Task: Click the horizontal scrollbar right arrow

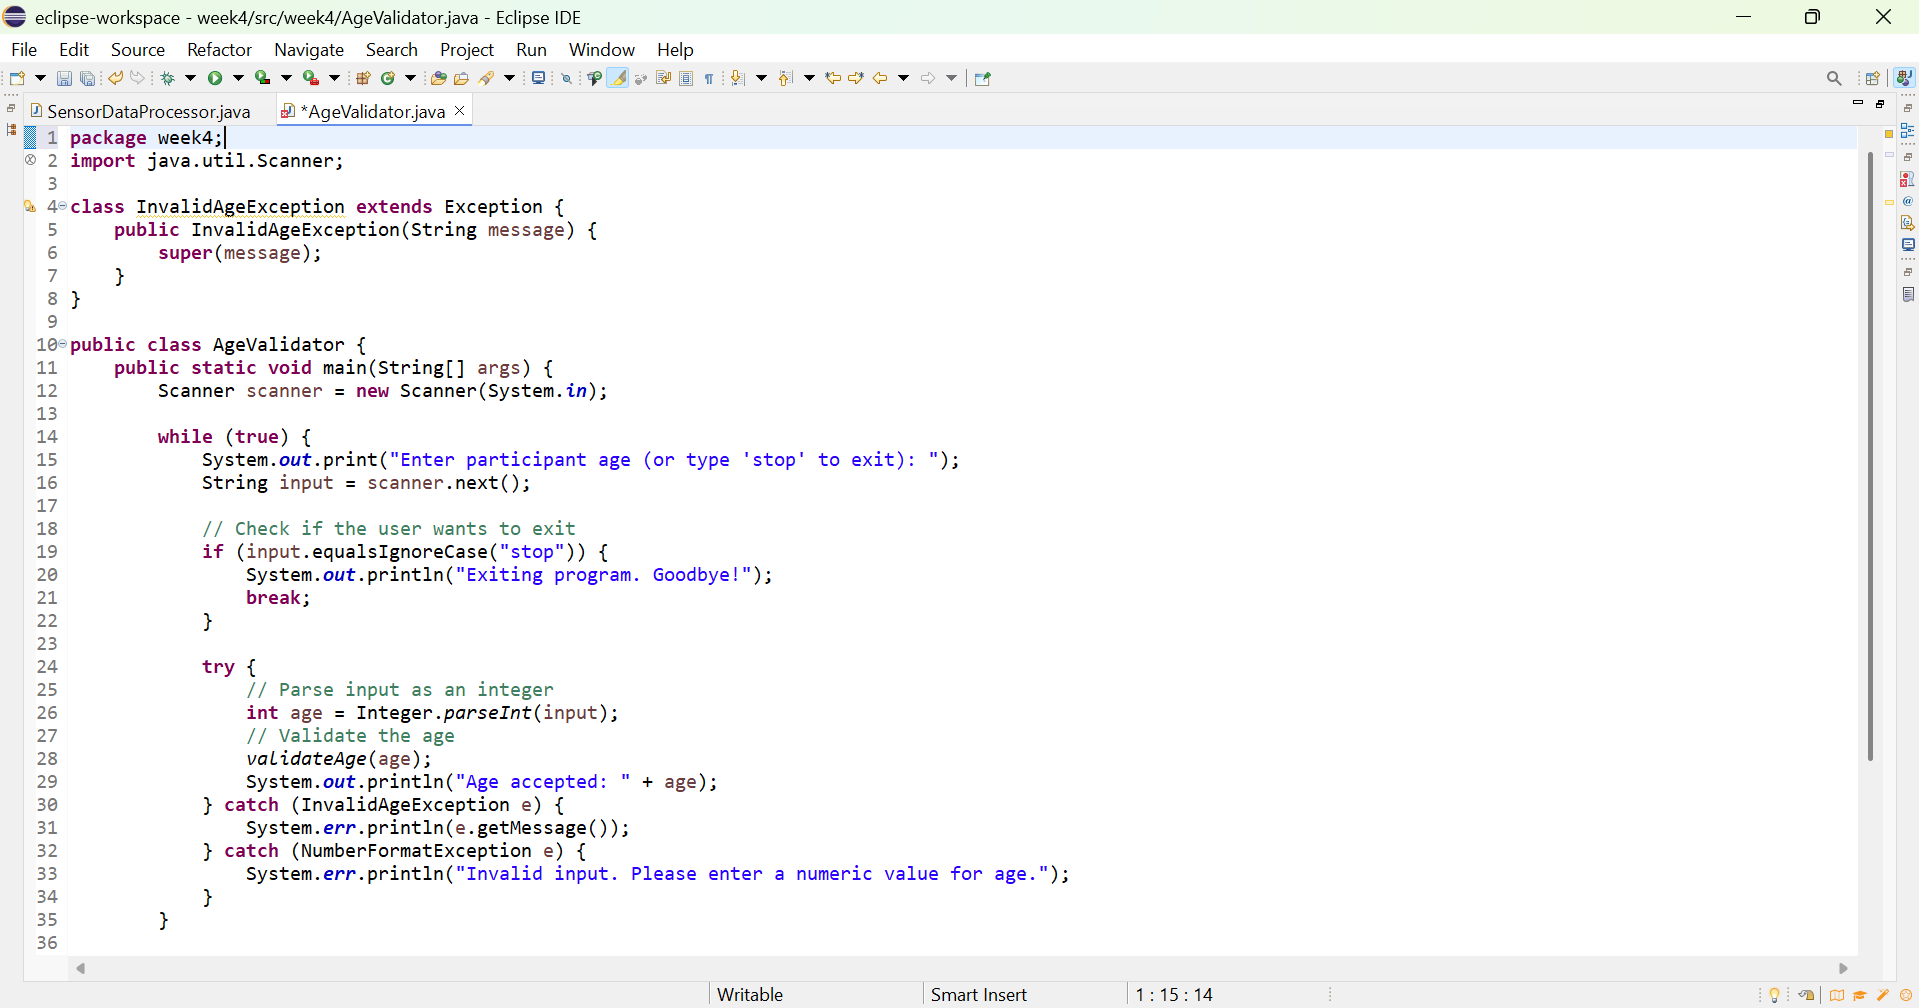Action: [1844, 968]
